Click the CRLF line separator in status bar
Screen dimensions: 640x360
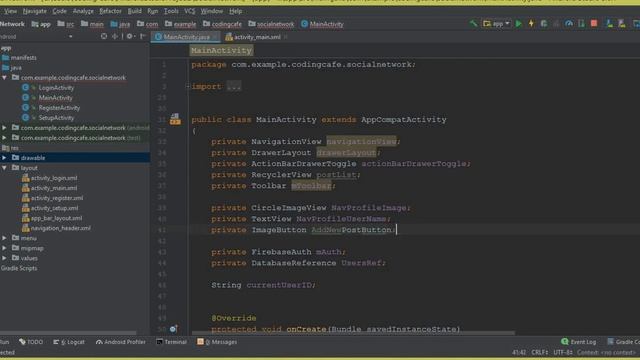[540, 352]
